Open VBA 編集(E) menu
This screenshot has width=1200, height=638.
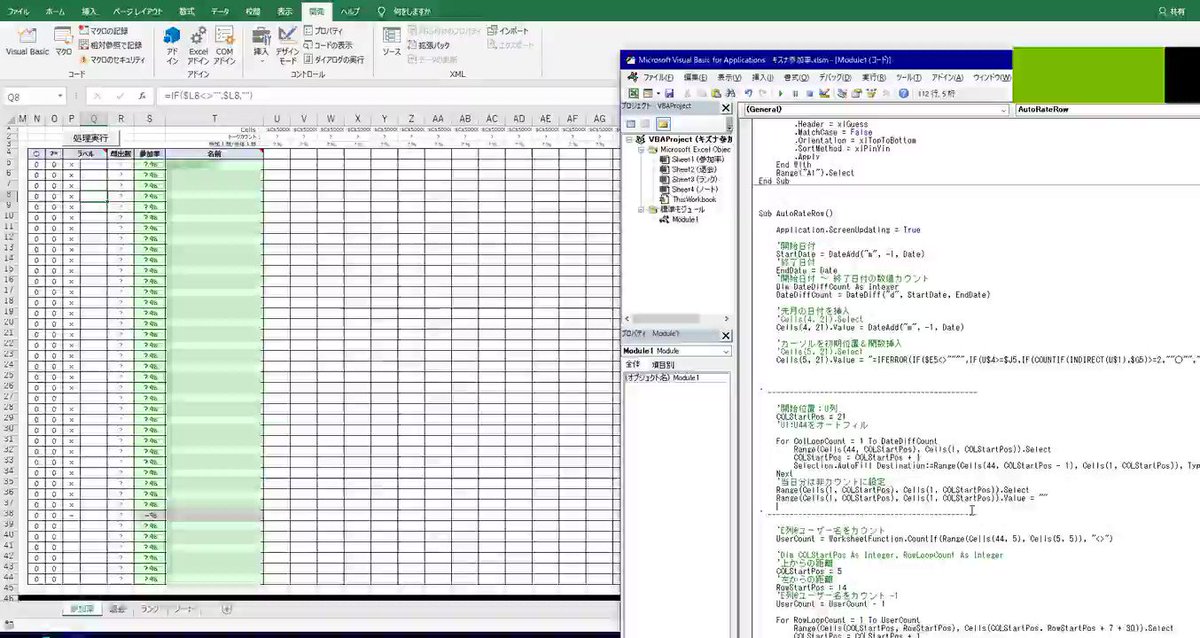[696, 77]
